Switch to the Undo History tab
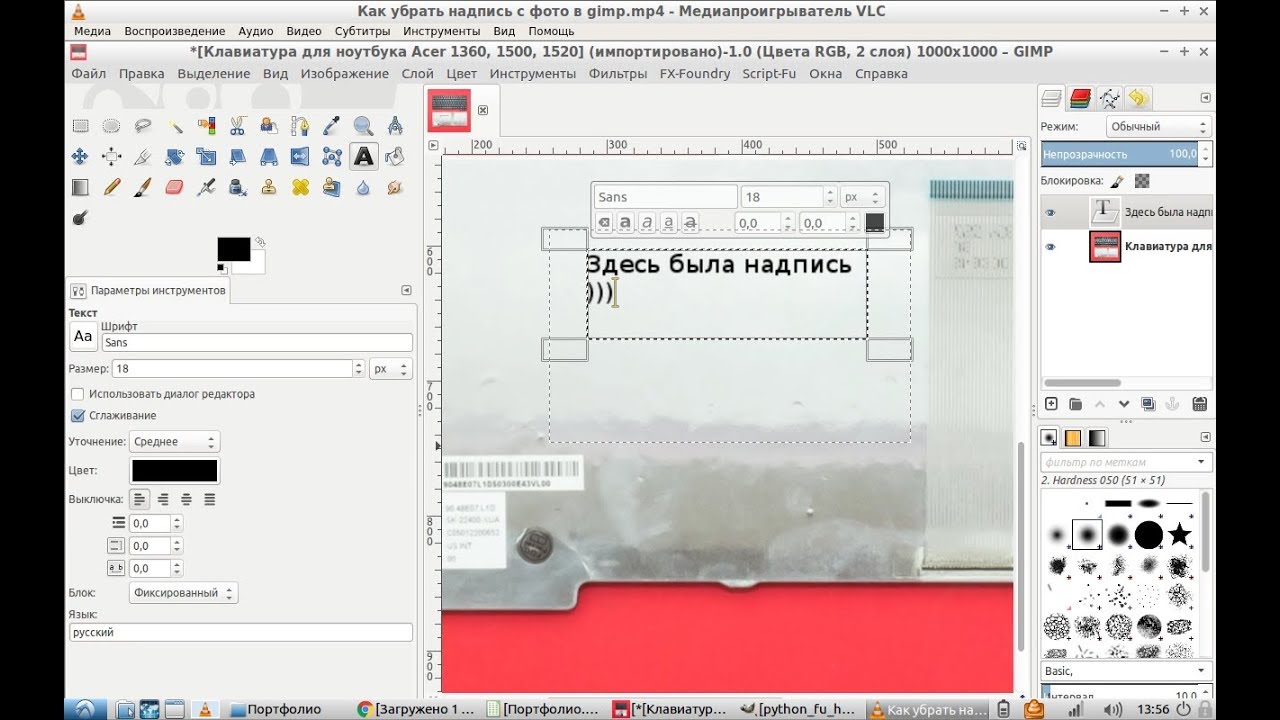Image resolution: width=1280 pixels, height=720 pixels. tap(1138, 98)
